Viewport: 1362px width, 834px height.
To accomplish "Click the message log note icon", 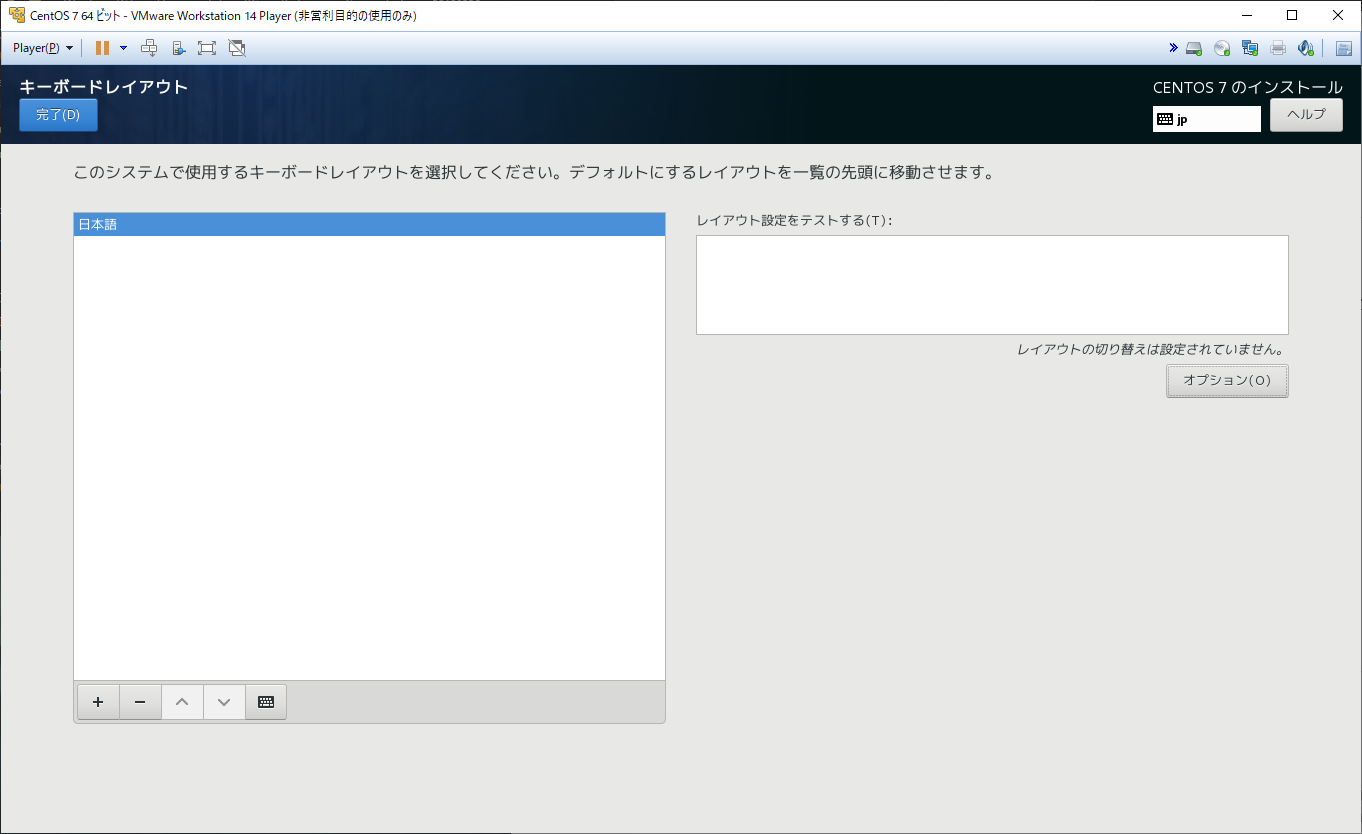I will point(1344,48).
